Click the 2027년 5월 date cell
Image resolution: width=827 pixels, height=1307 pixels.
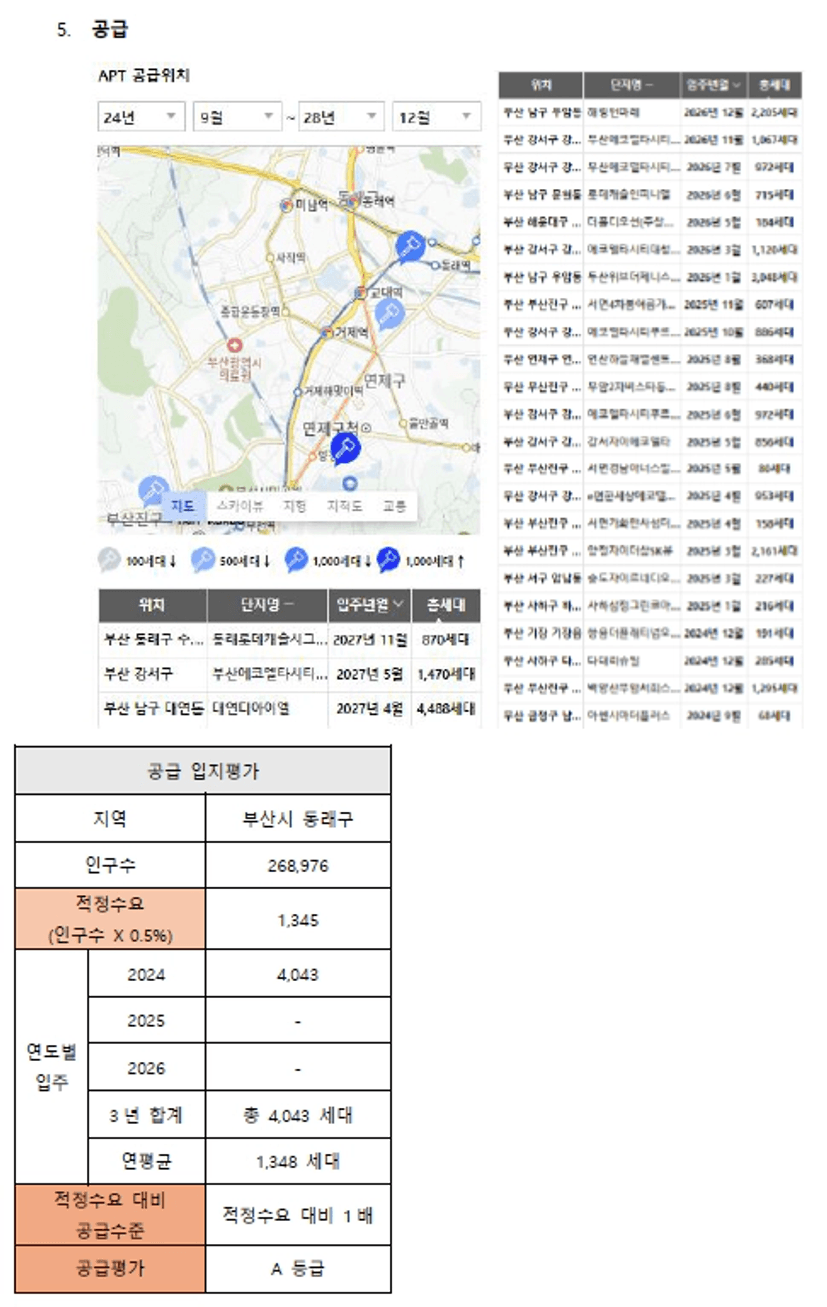point(370,673)
